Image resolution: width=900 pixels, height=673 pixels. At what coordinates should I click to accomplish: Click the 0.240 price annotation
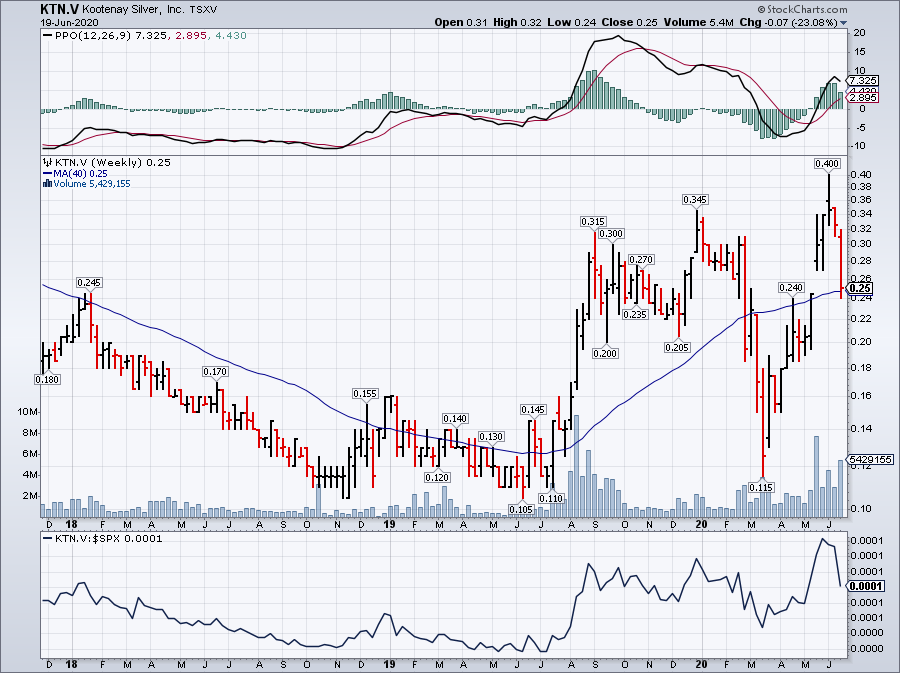(791, 287)
